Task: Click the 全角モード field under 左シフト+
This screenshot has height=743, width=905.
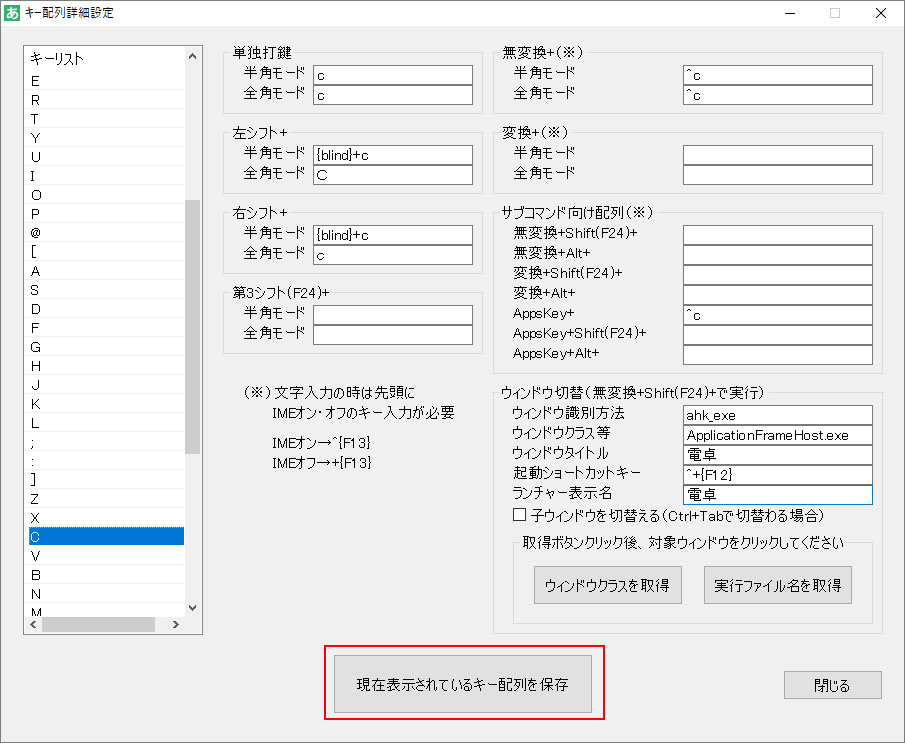Action: pos(392,173)
